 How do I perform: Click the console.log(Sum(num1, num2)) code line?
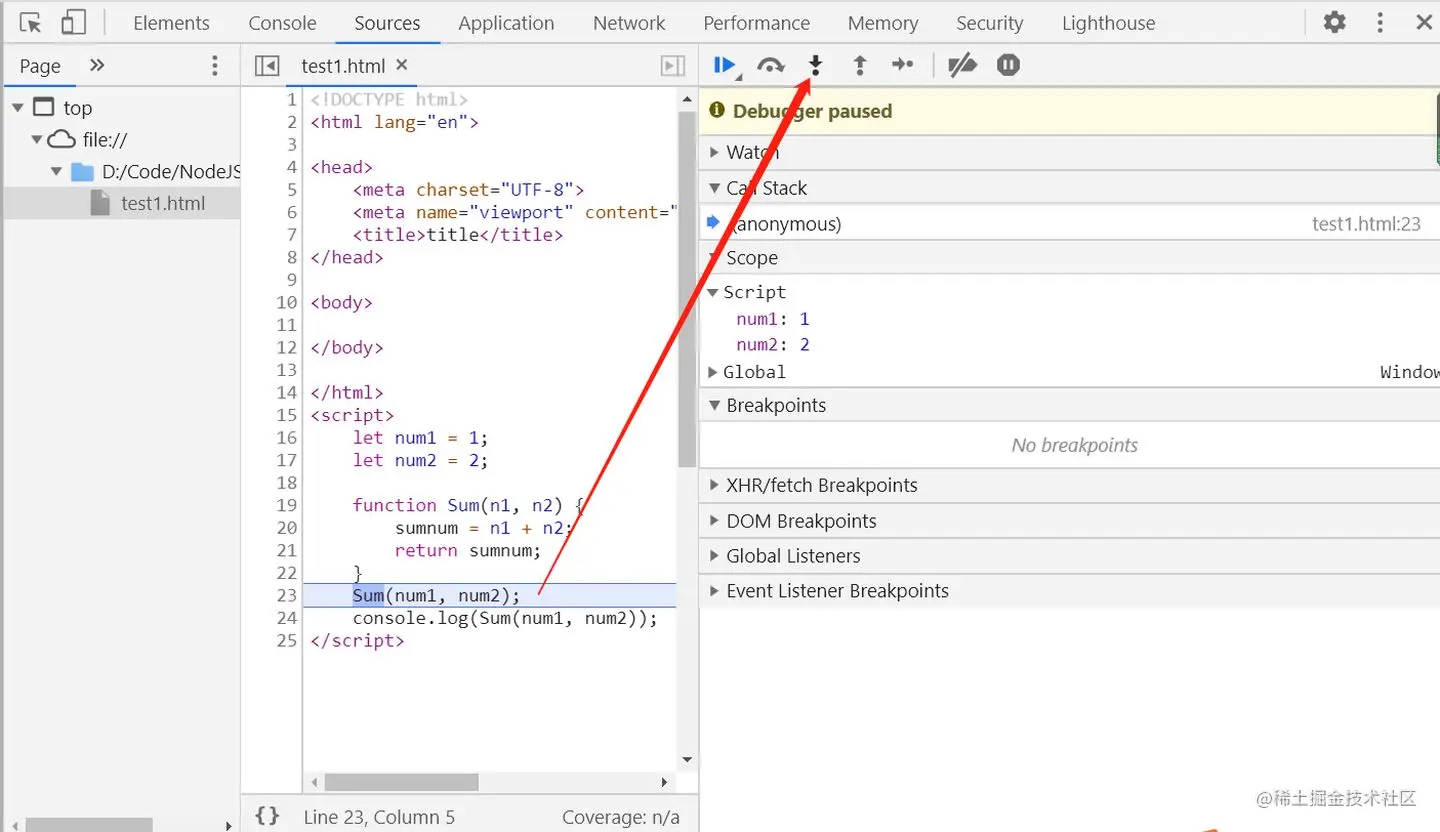(505, 618)
